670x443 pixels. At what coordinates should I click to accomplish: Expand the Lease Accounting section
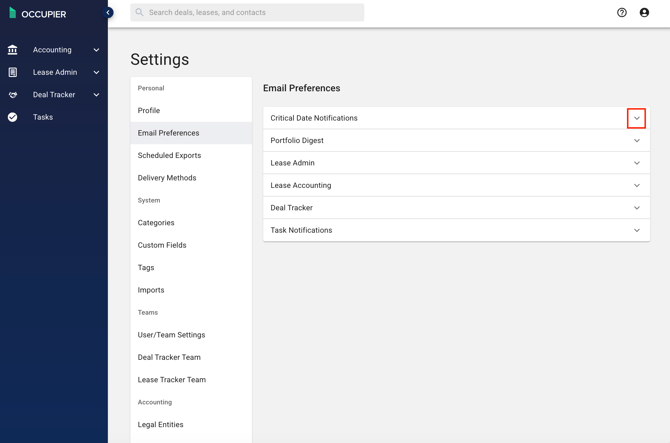pos(637,185)
